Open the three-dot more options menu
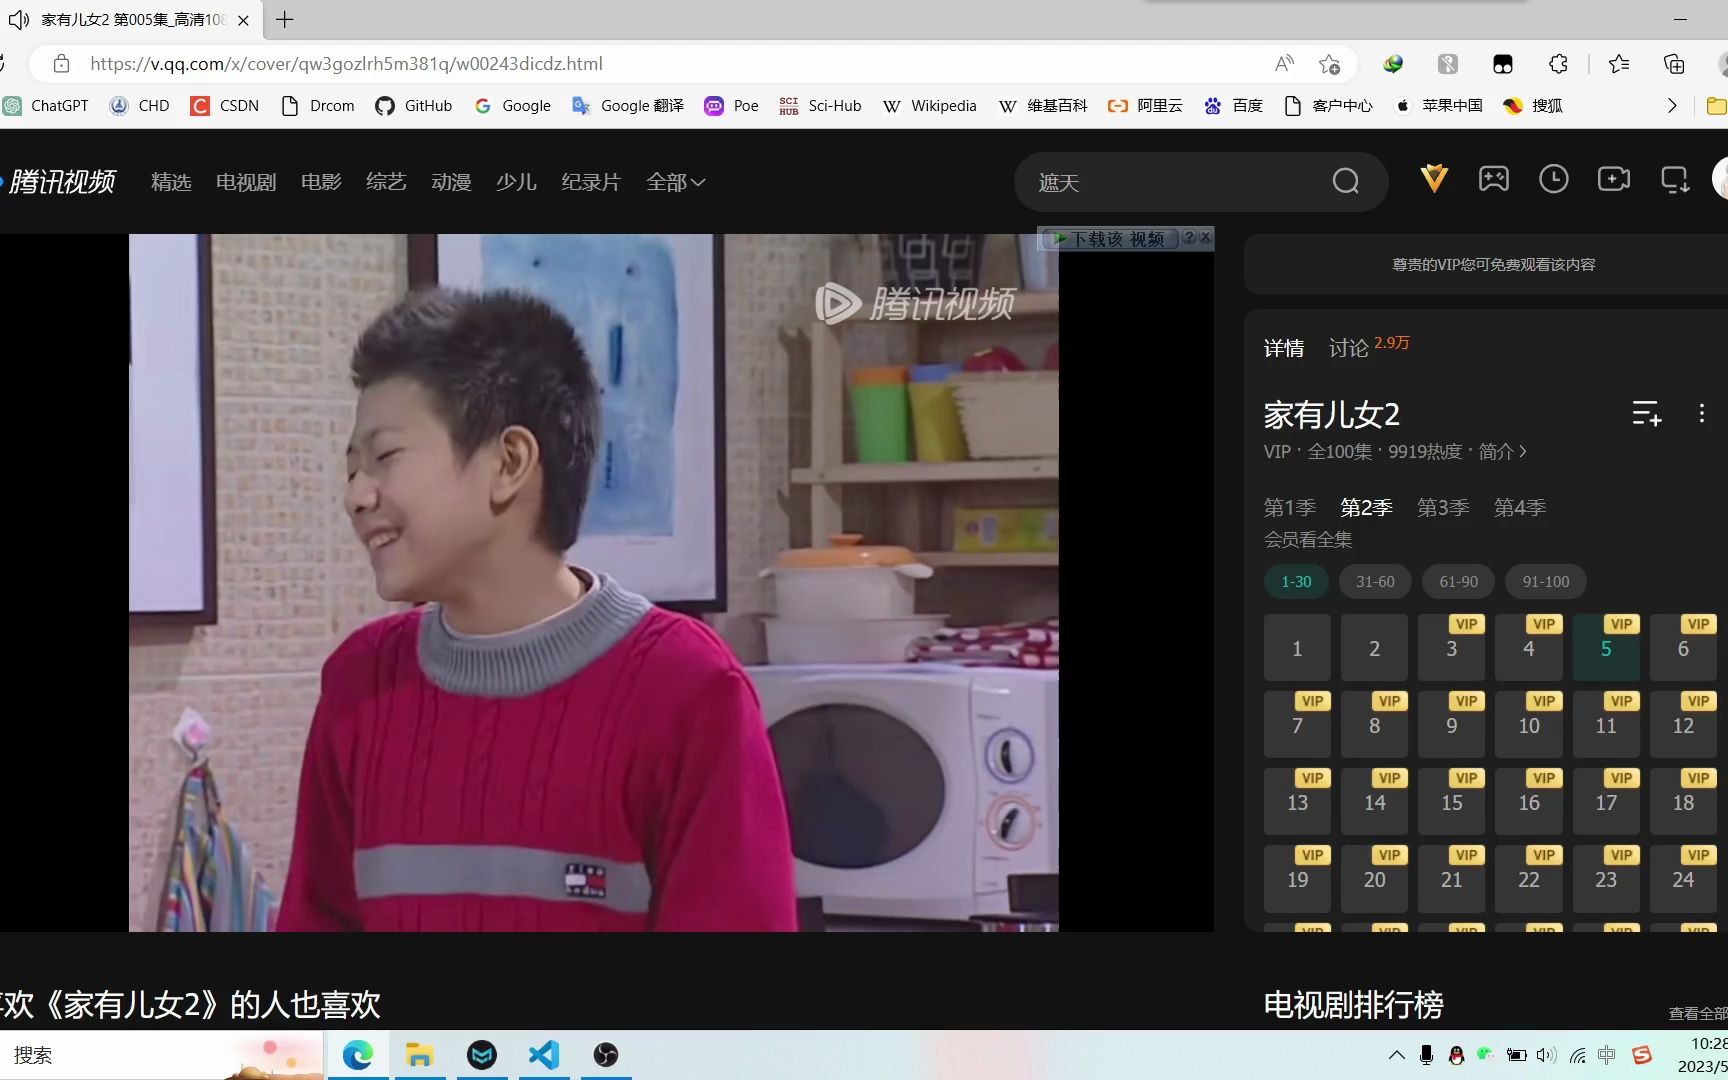 pyautogui.click(x=1701, y=413)
